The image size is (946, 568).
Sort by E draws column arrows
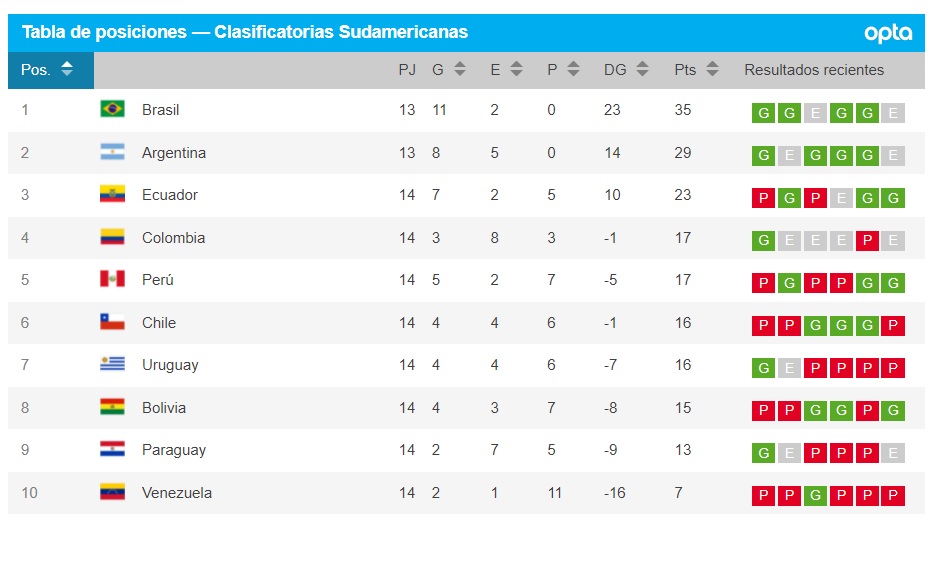(516, 69)
